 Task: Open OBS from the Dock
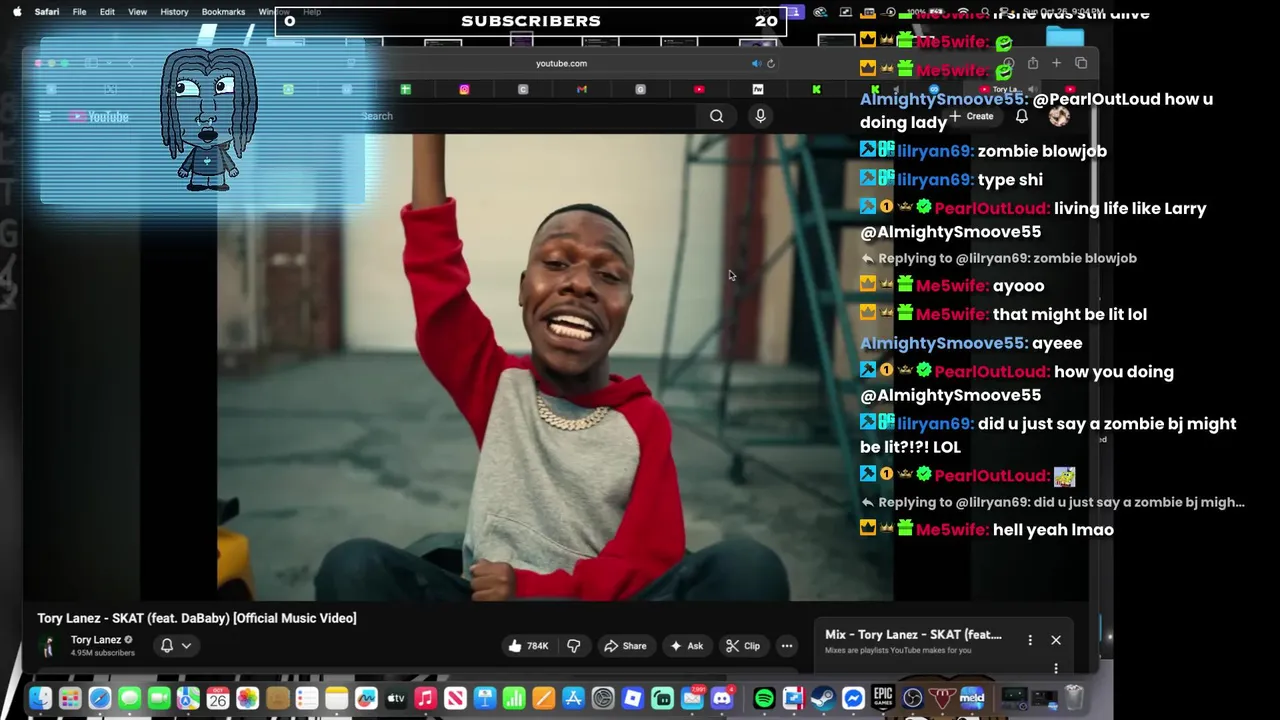(912, 698)
